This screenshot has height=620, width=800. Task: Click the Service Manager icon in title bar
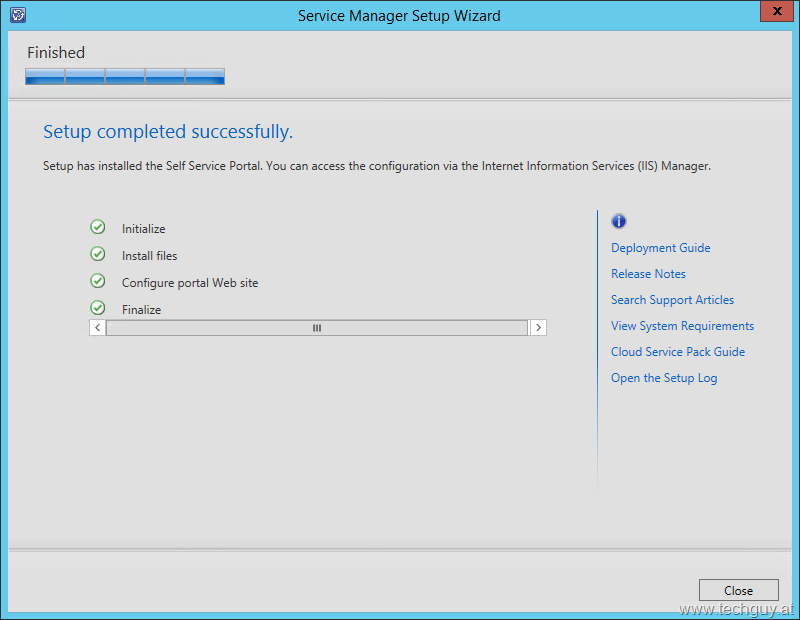(x=18, y=15)
